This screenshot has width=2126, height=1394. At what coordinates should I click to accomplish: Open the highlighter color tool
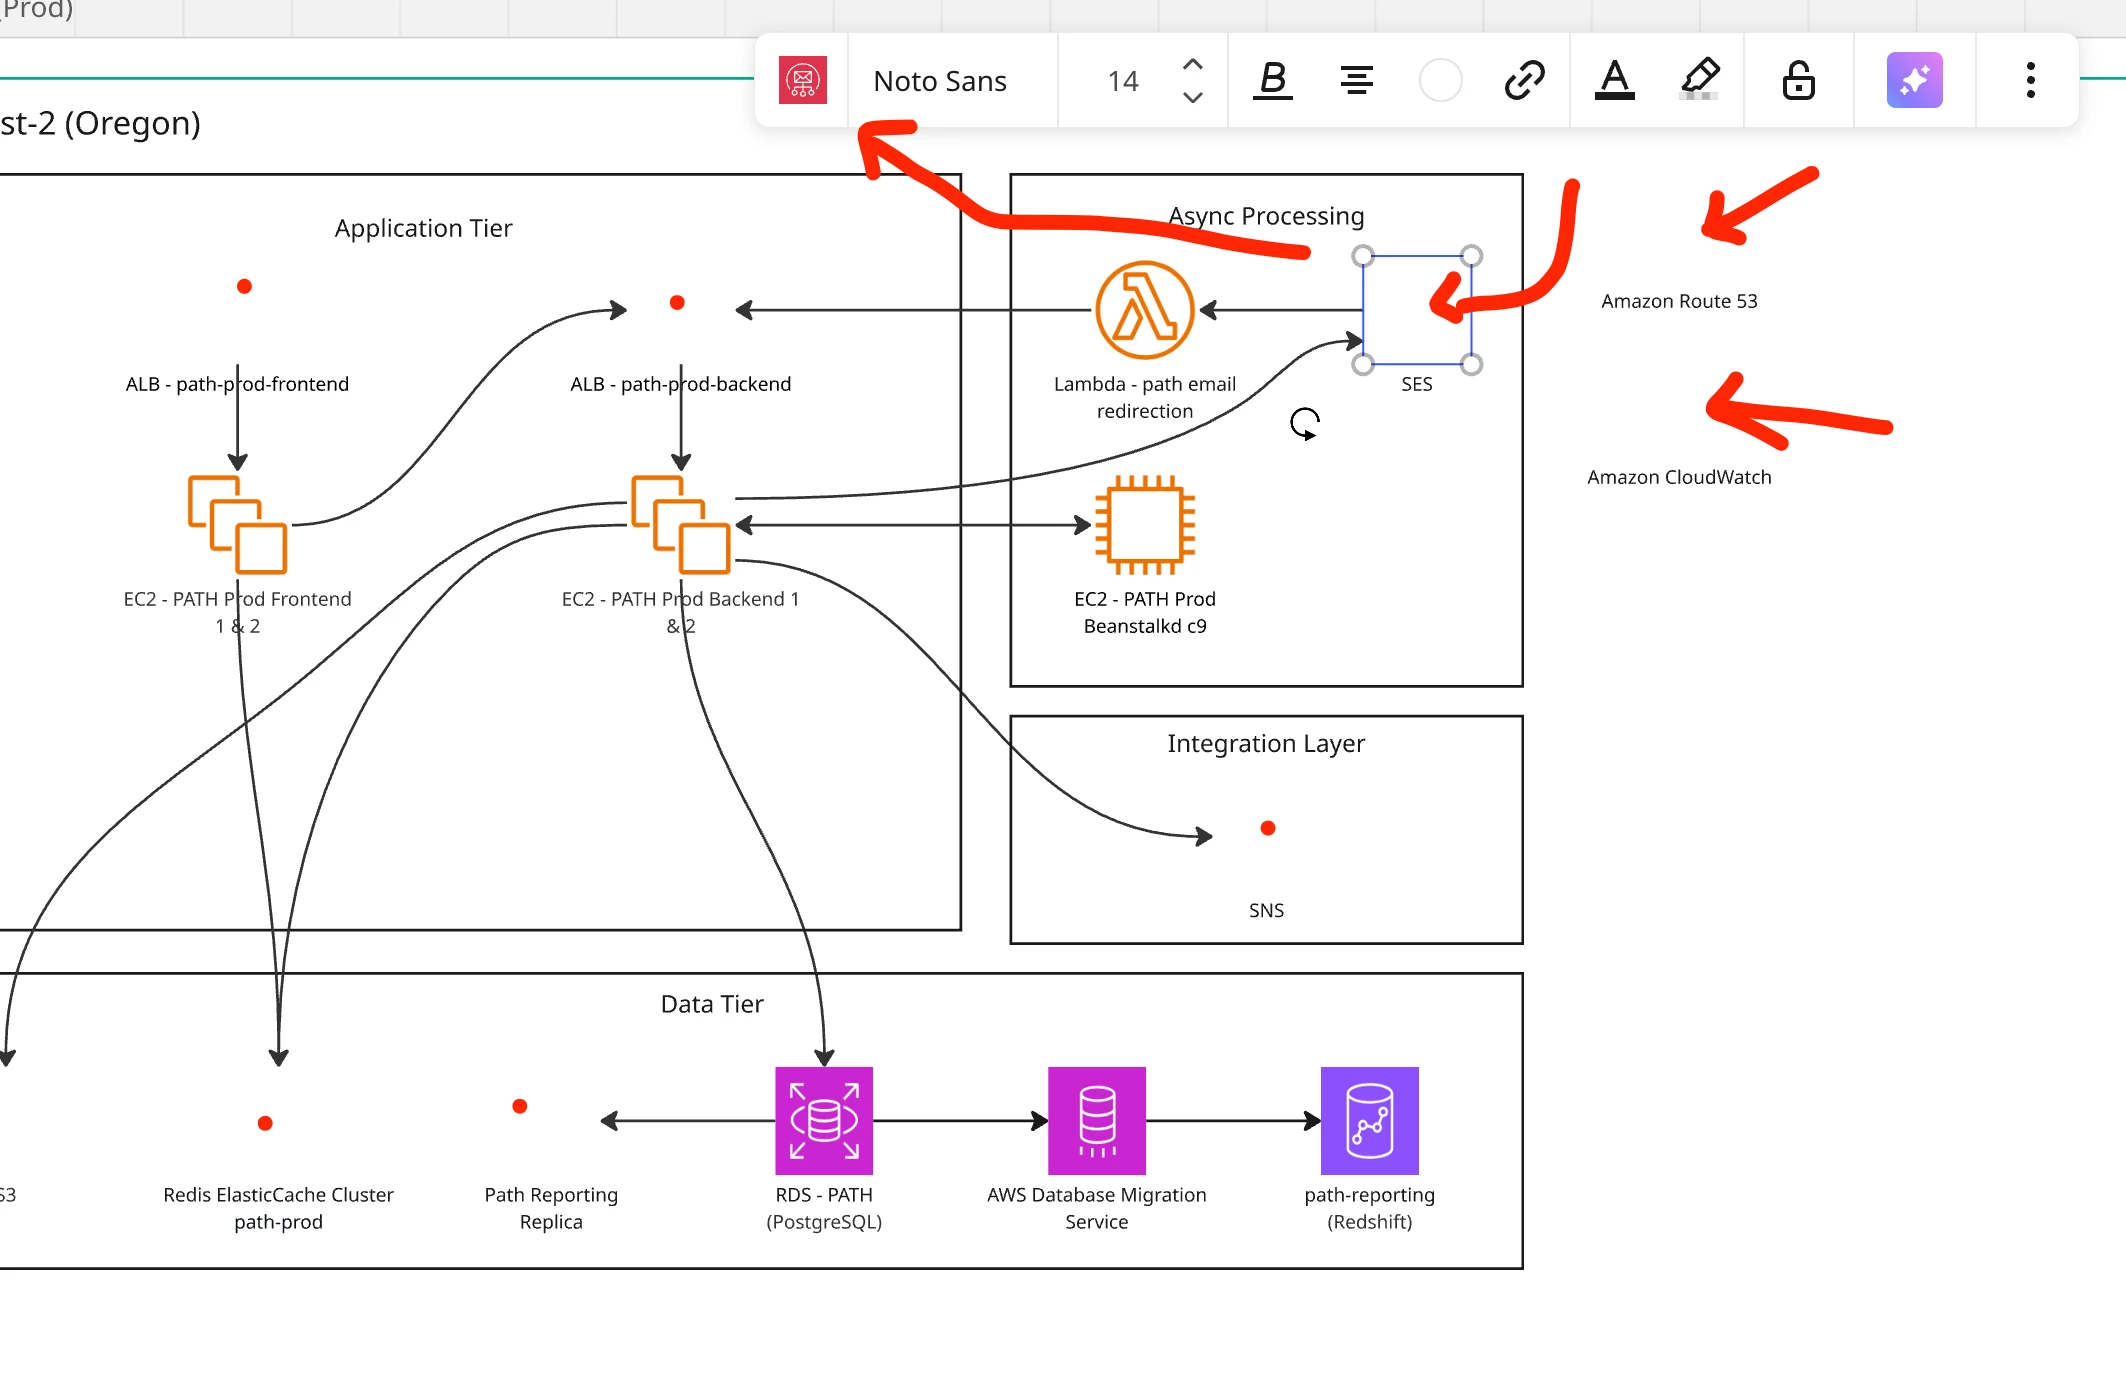1700,80
